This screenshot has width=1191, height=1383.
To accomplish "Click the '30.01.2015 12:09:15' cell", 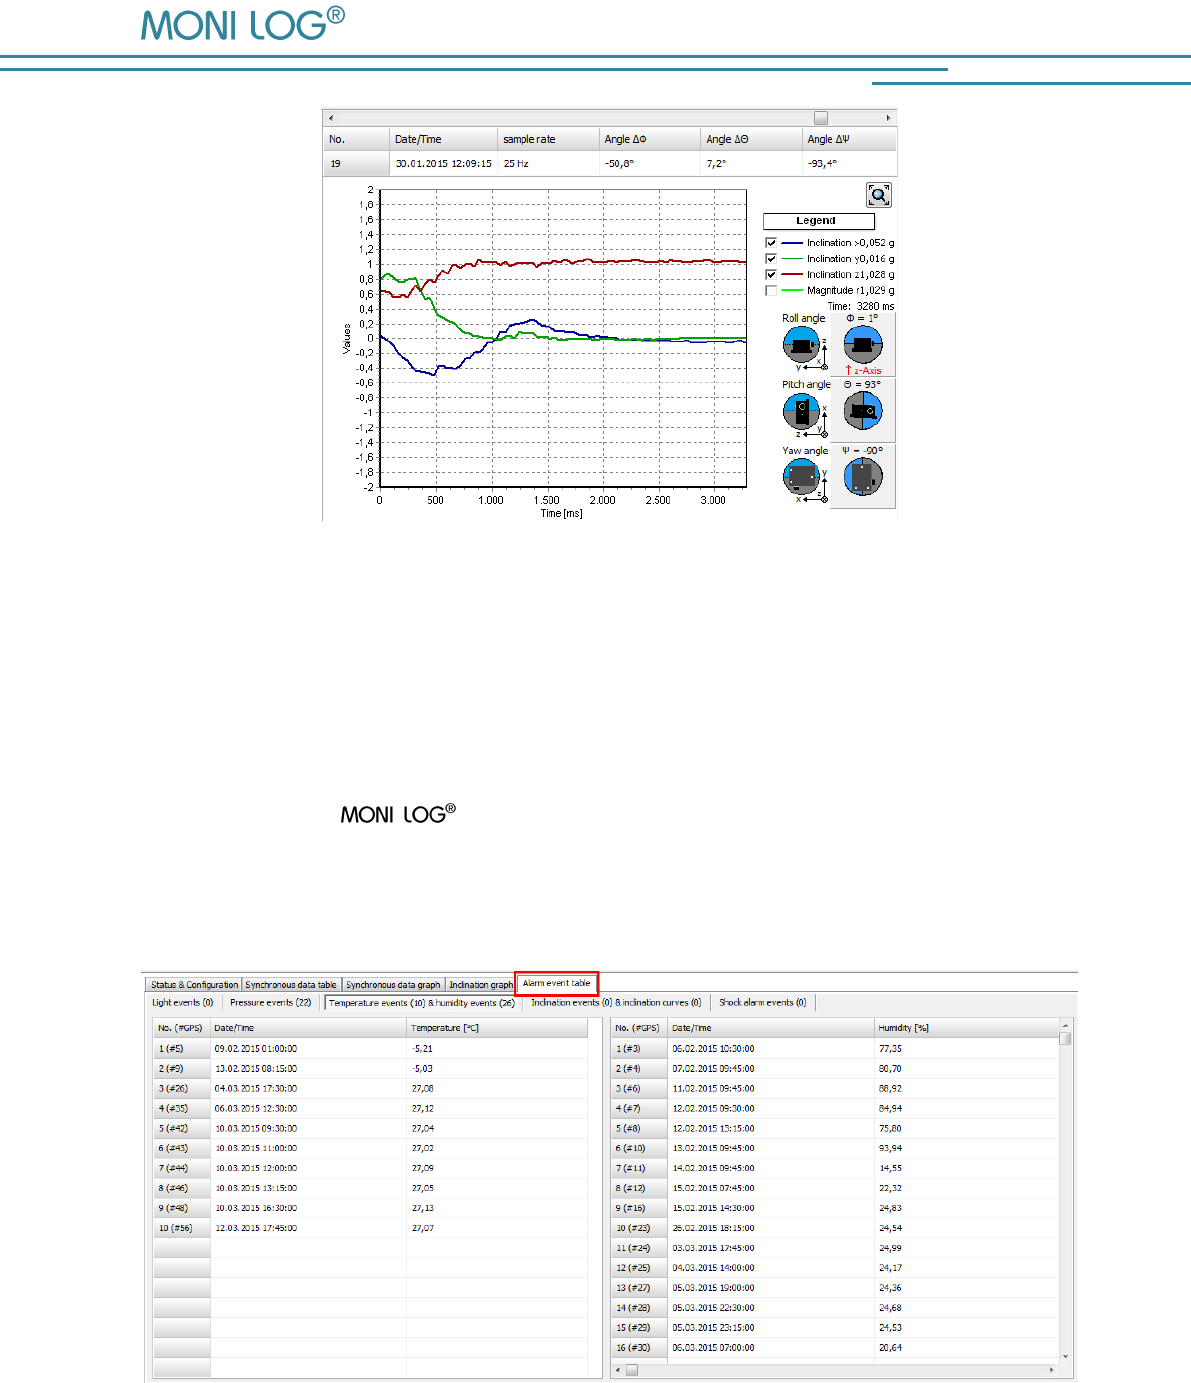I will [x=443, y=163].
